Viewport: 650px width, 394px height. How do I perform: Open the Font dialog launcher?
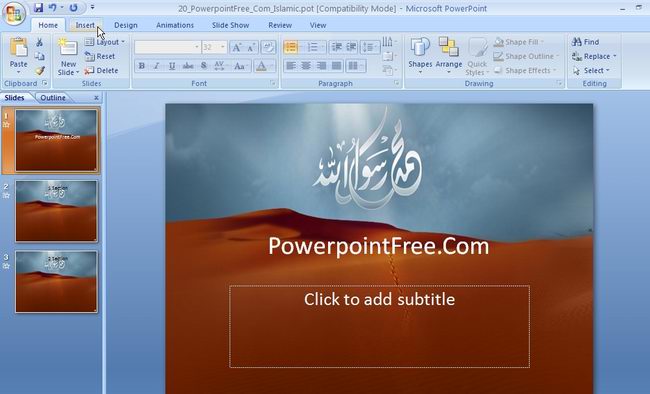pos(273,83)
